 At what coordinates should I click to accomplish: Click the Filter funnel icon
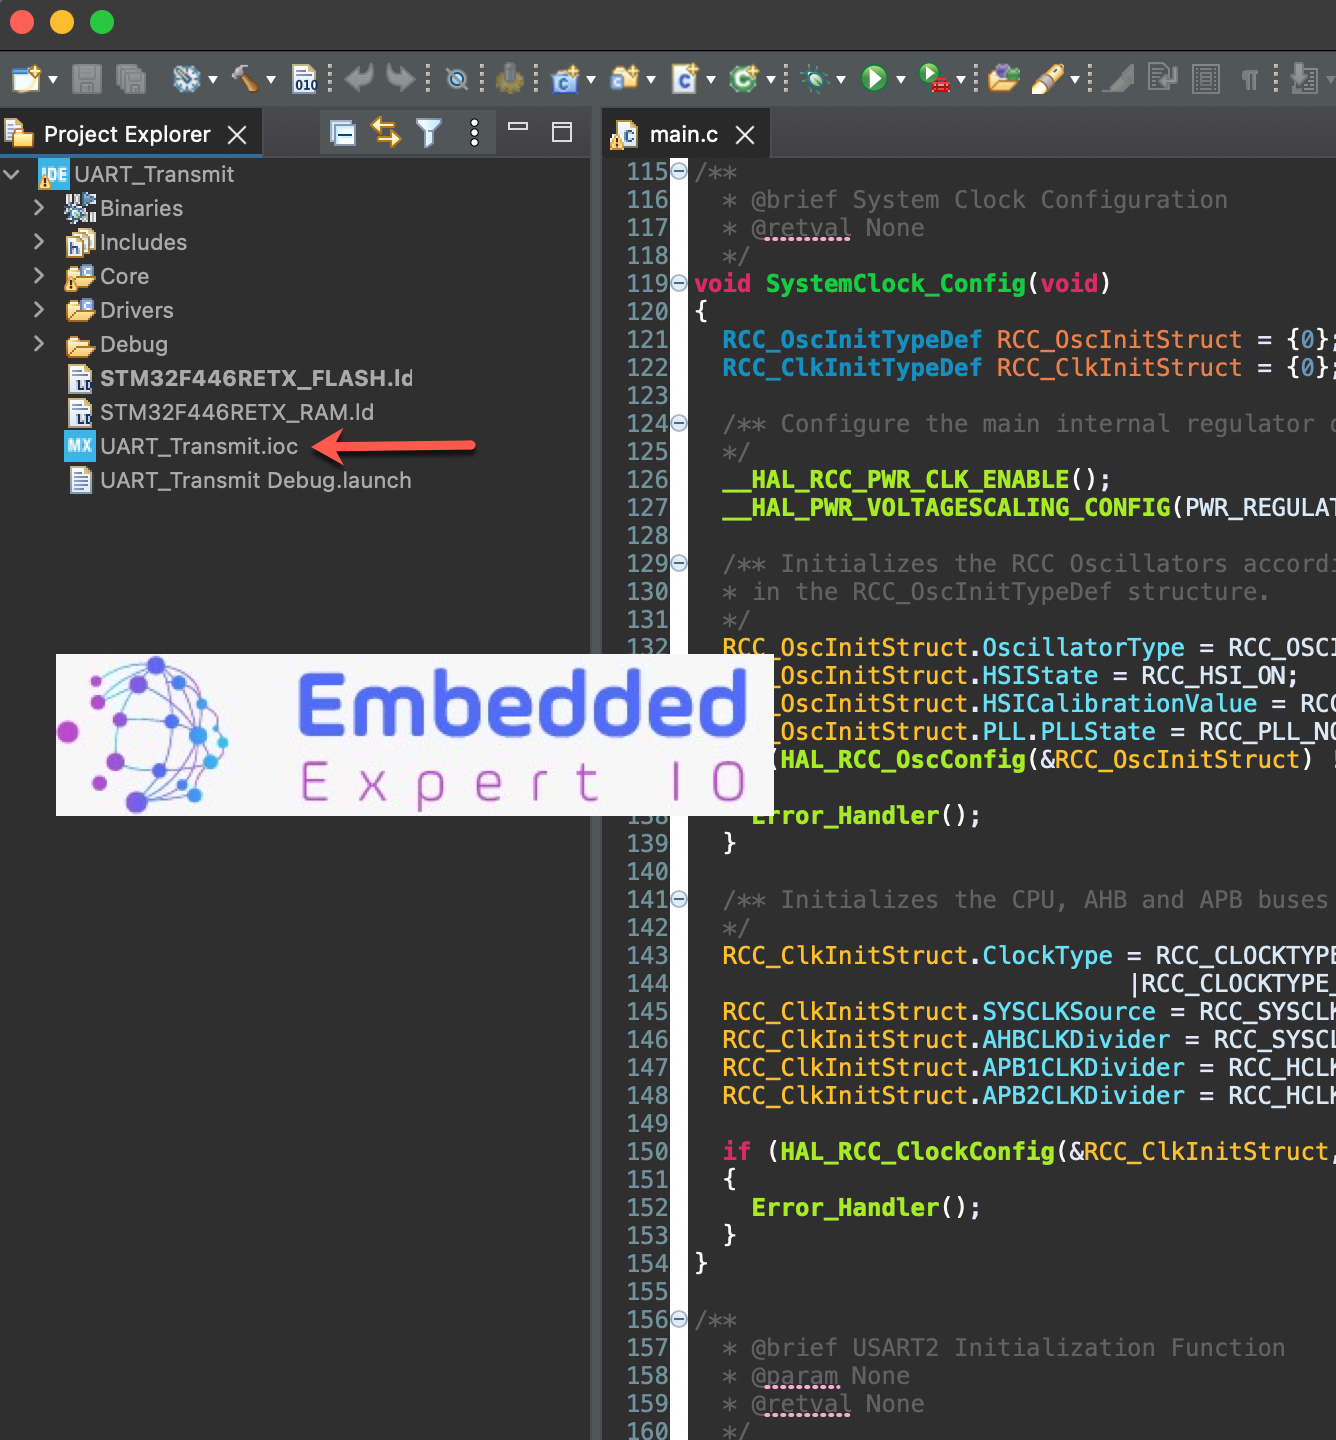coord(429,133)
